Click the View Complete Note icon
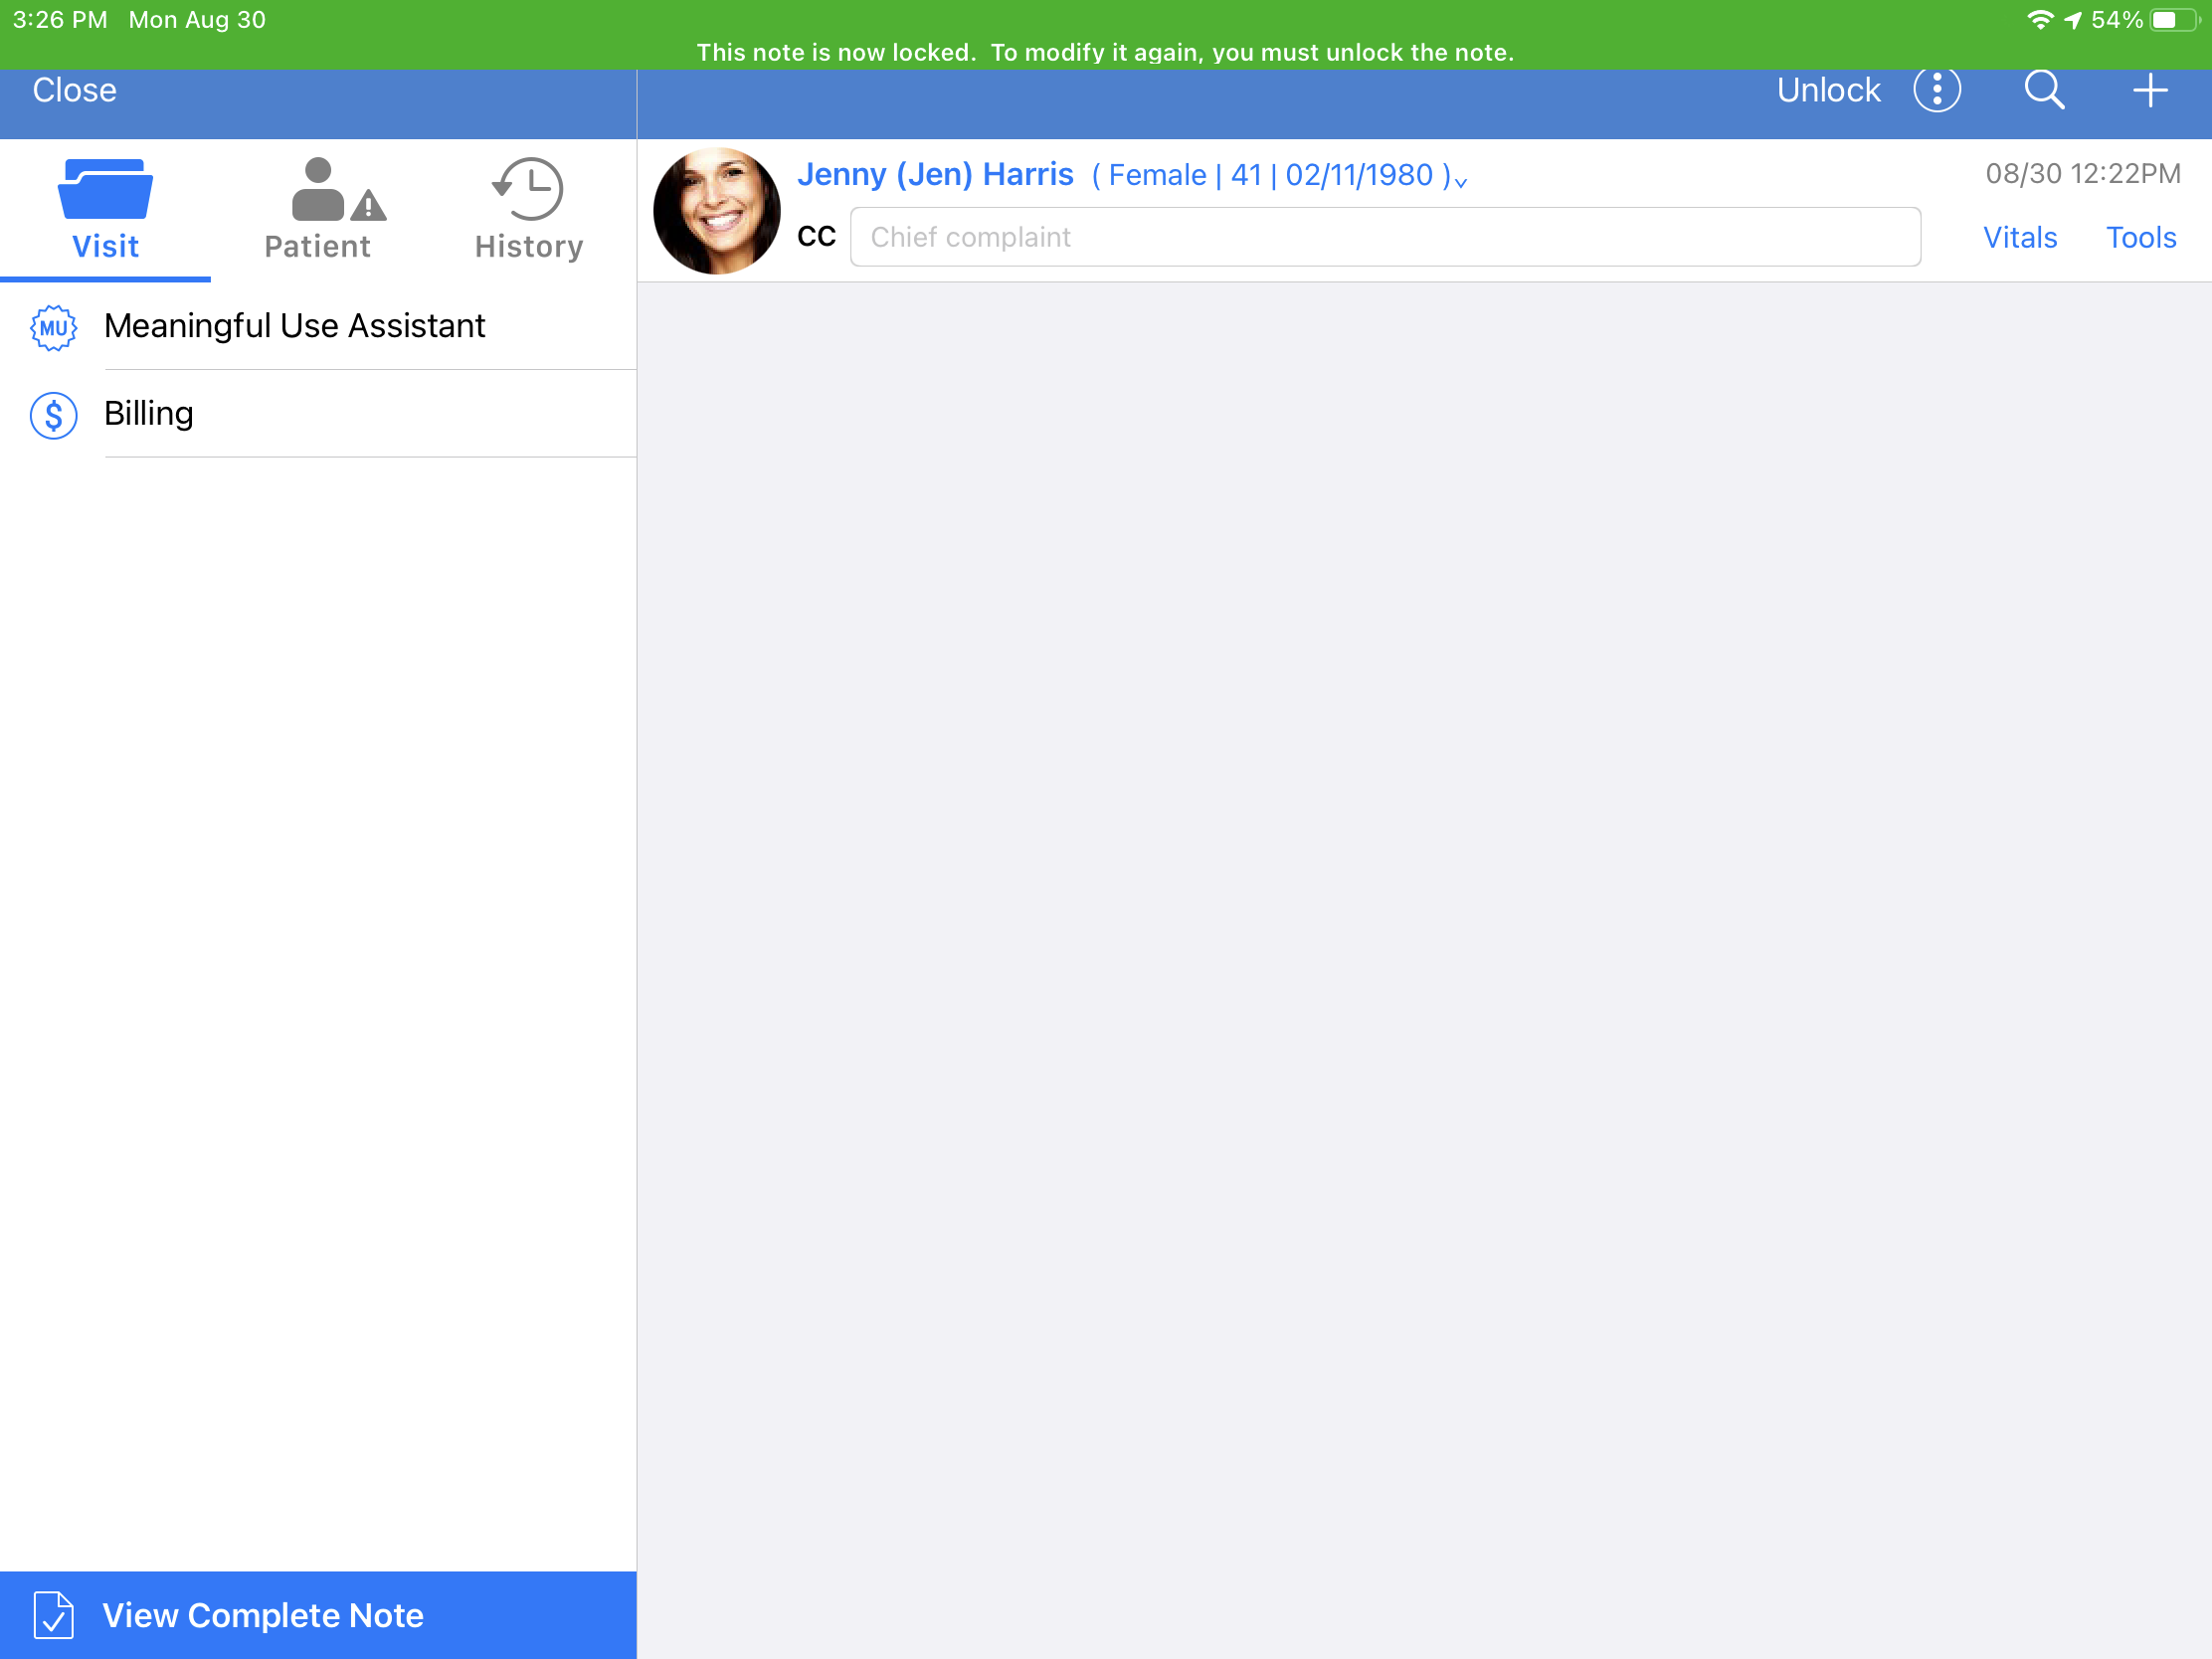 (x=53, y=1613)
